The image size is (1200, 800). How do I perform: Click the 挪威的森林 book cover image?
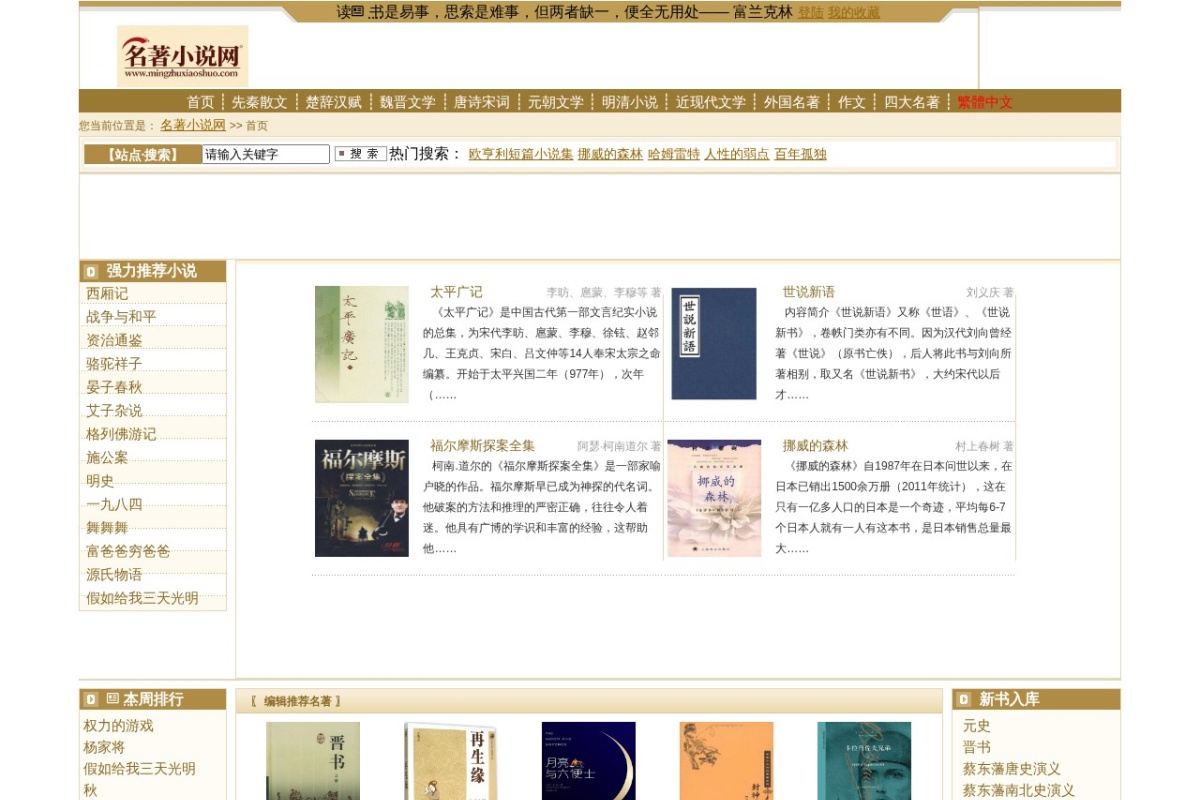coord(714,498)
